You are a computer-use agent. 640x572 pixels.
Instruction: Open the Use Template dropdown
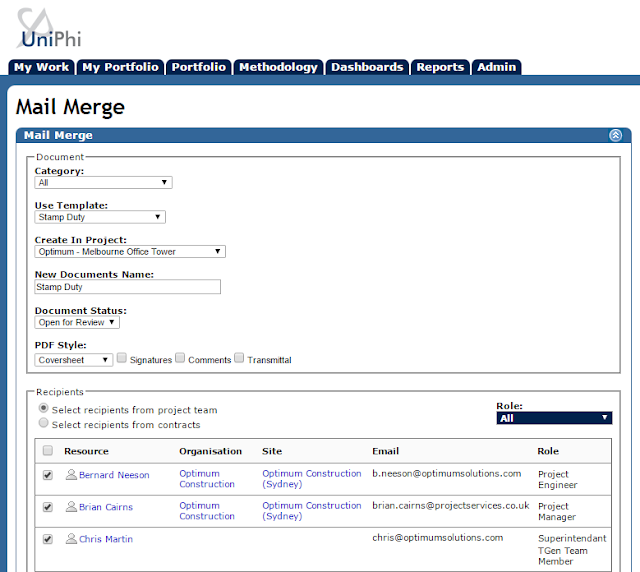coord(100,217)
